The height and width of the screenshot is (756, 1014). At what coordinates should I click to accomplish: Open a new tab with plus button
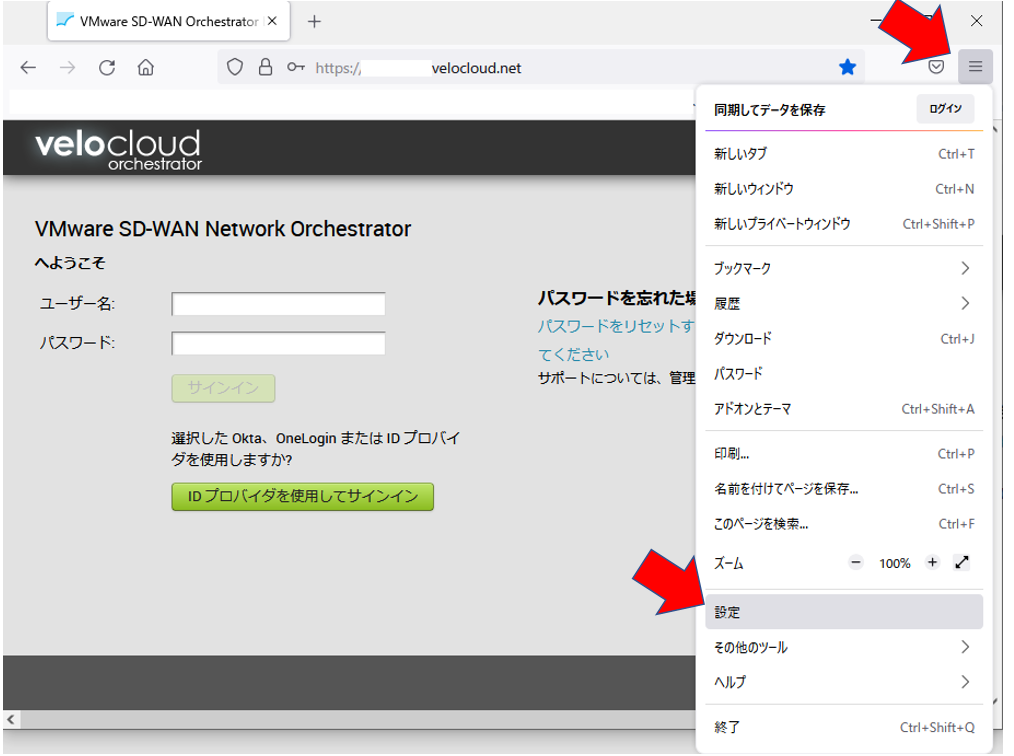314,21
